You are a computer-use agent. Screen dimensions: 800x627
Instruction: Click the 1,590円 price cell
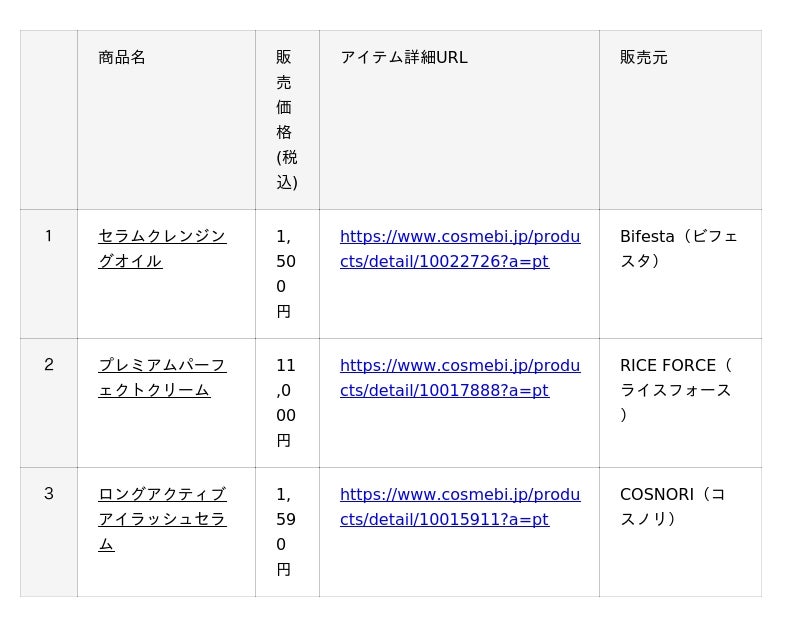(x=286, y=532)
